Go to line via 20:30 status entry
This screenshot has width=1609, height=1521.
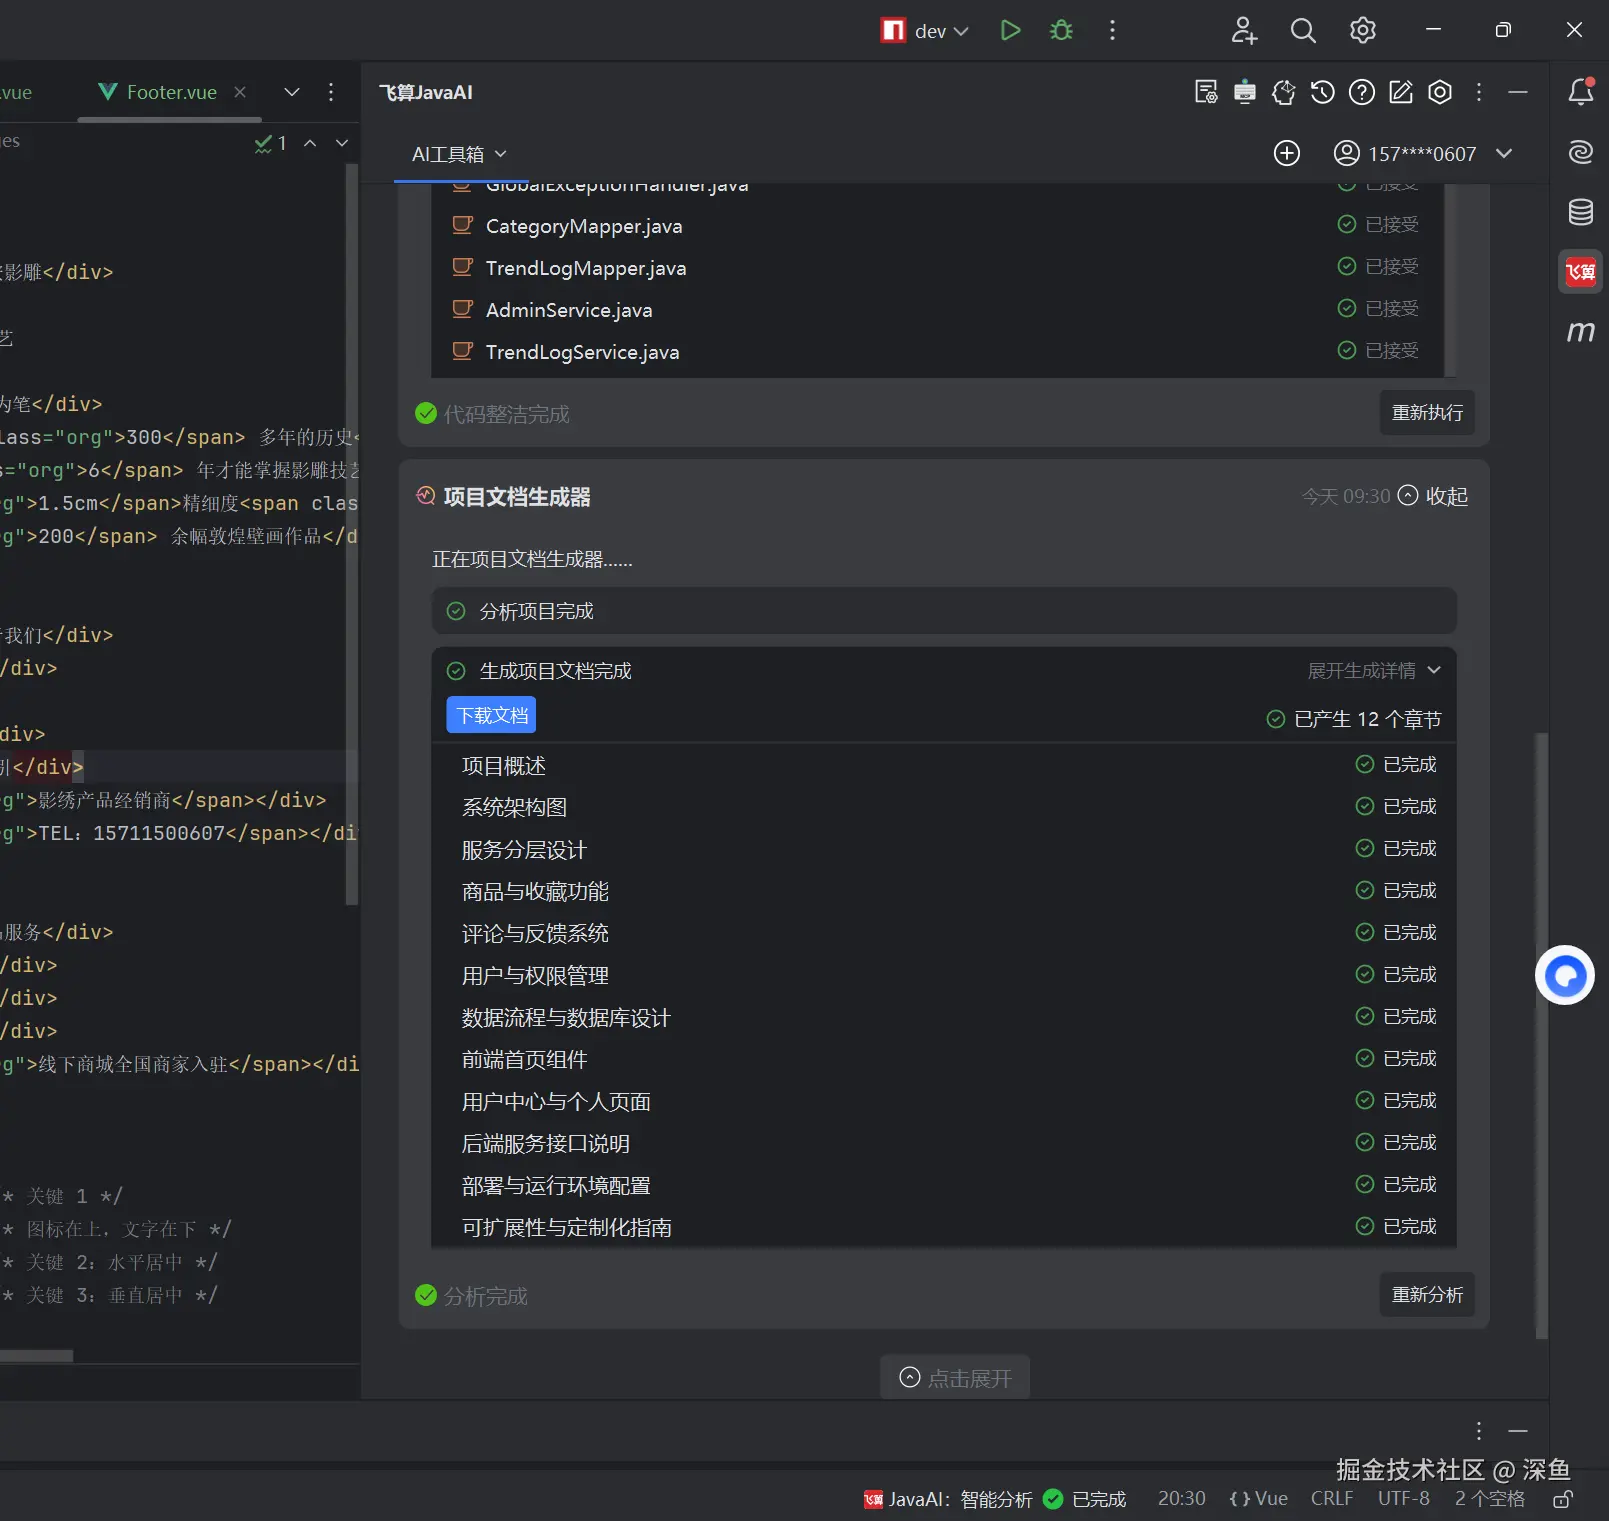(x=1182, y=1499)
